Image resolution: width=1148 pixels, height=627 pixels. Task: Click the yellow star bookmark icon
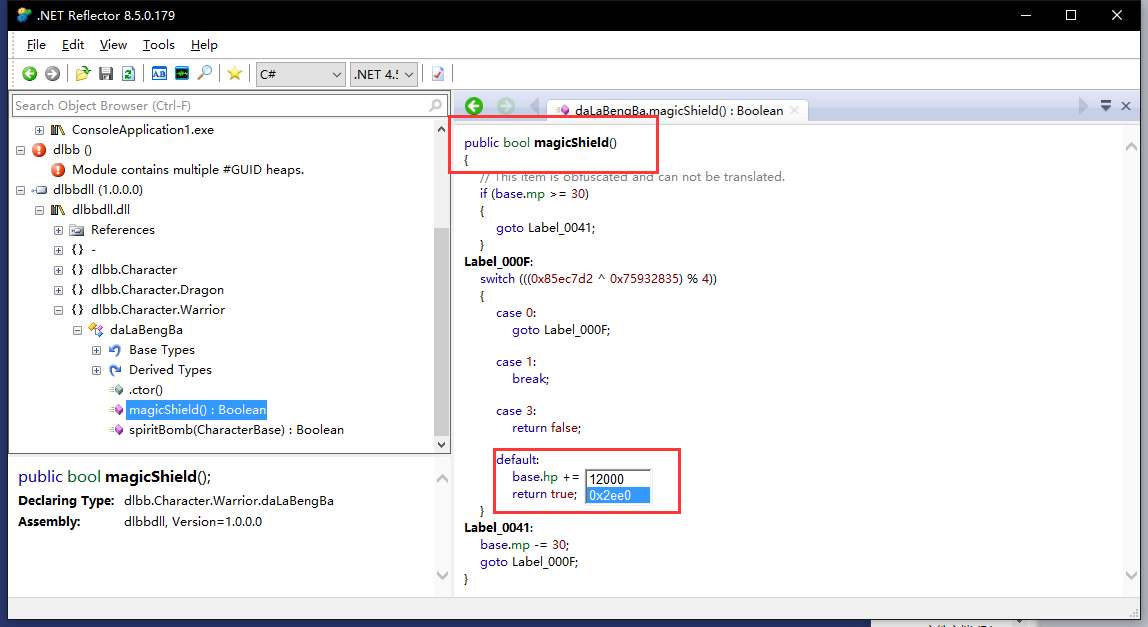(234, 73)
